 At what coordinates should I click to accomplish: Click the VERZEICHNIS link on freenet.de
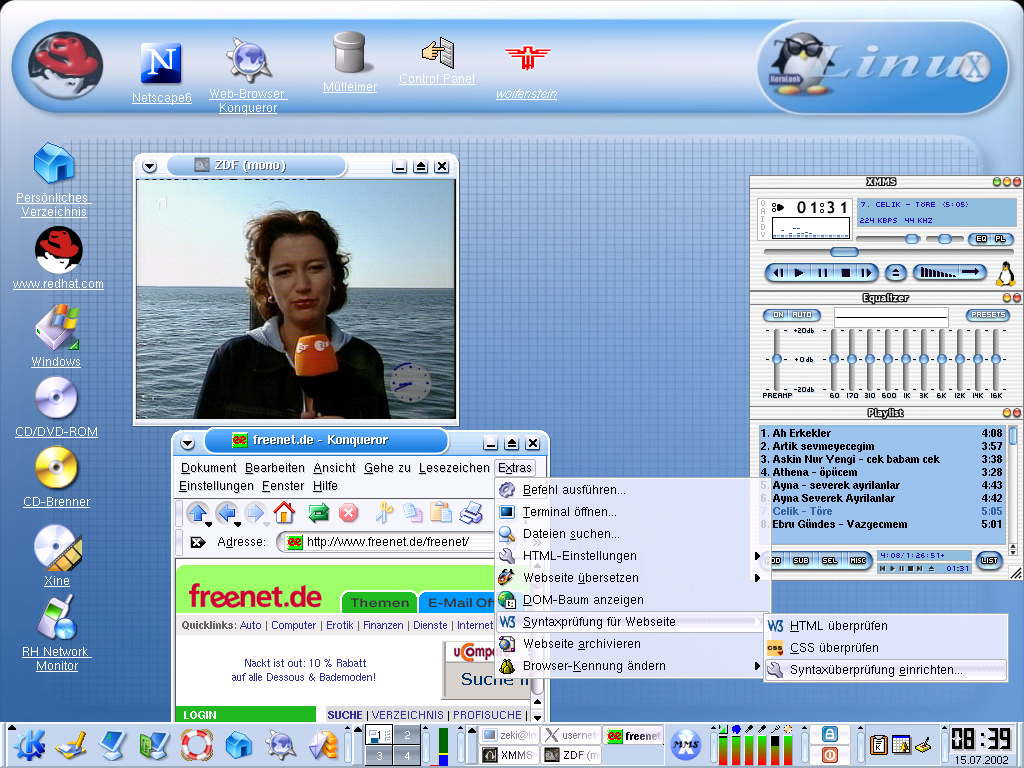point(407,715)
